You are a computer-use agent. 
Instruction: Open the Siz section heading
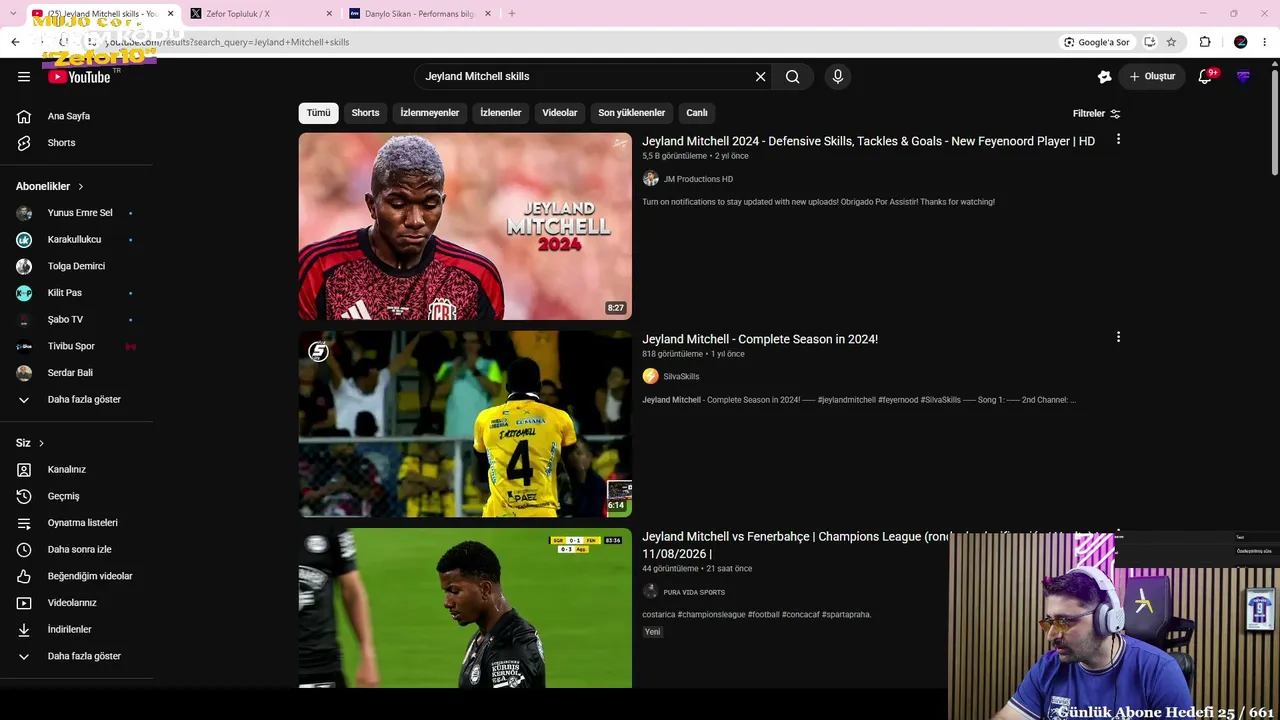pos(30,443)
